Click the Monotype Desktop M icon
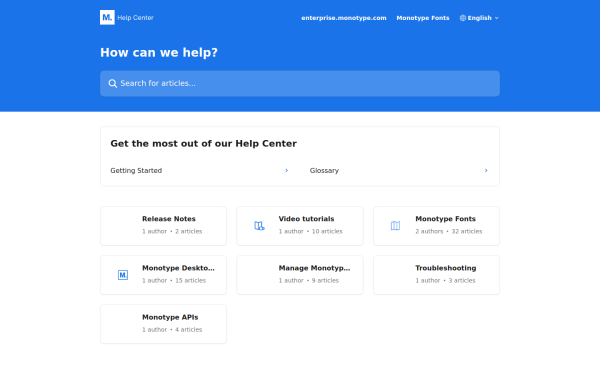600x375 pixels. pos(123,275)
